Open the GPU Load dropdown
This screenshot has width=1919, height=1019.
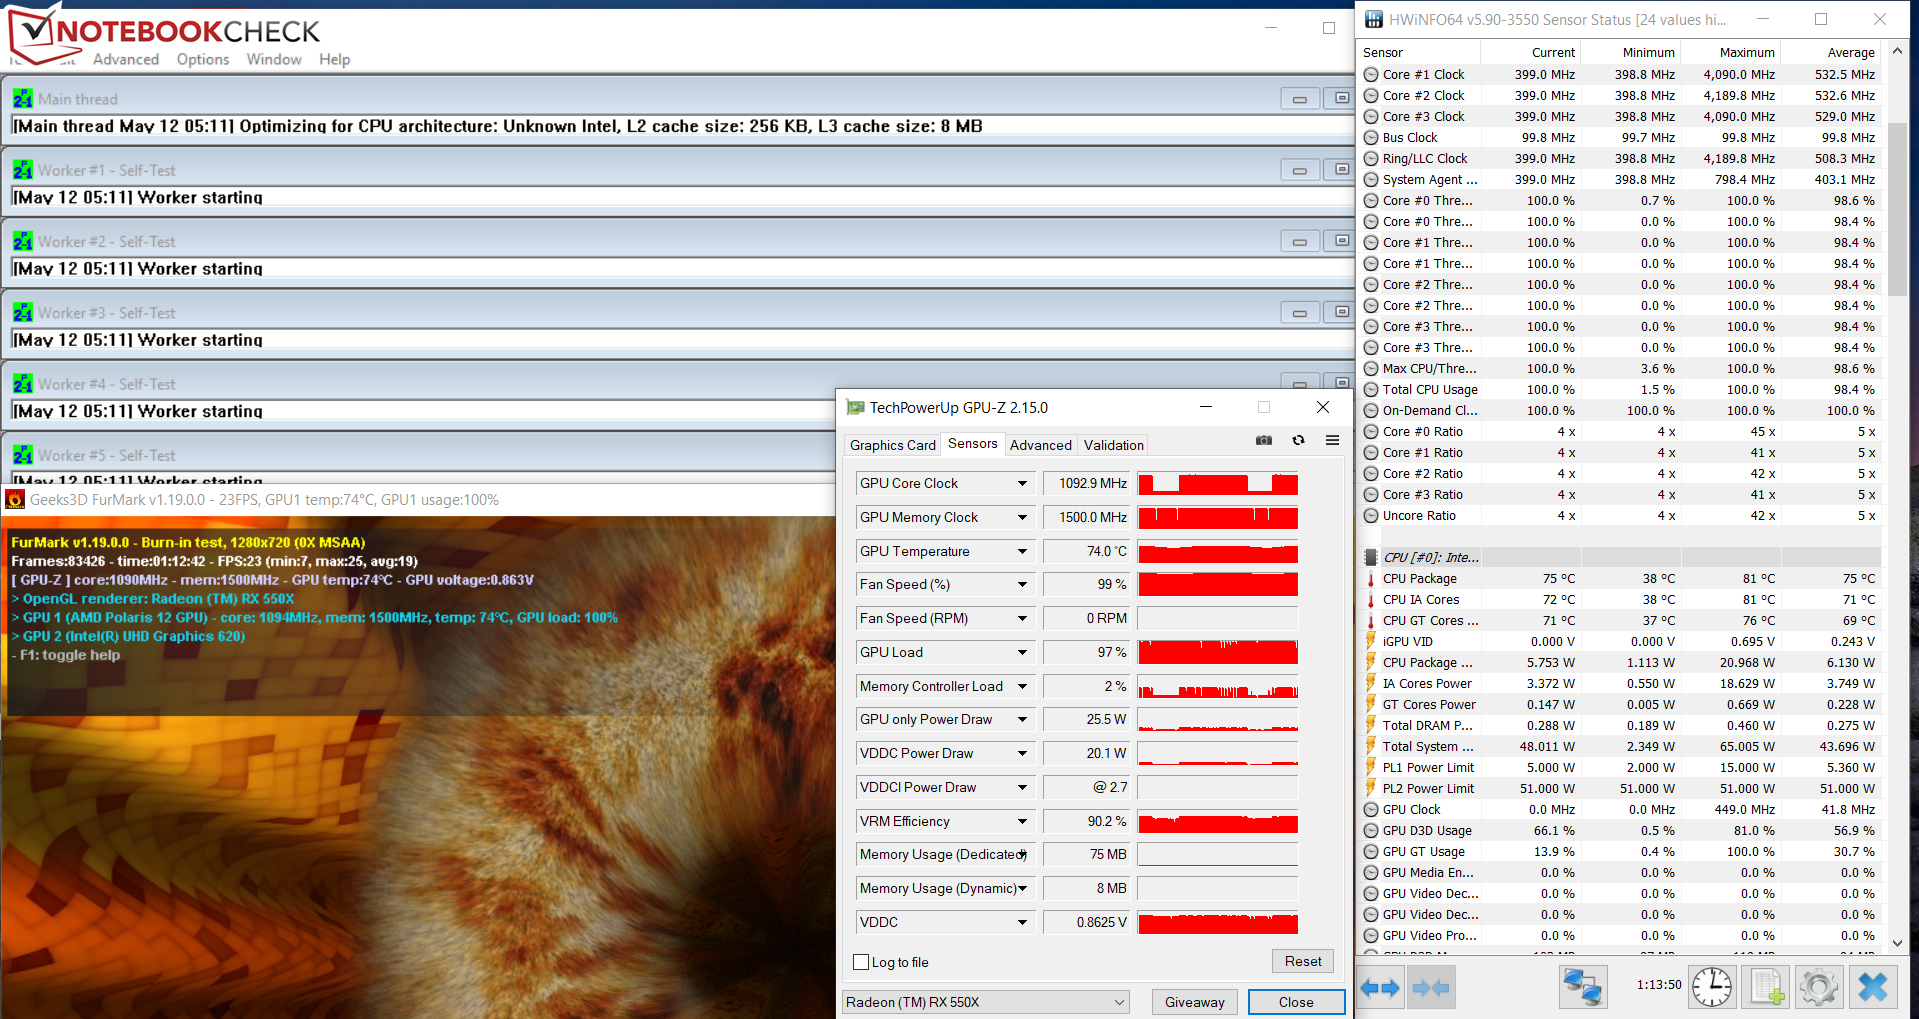pos(1022,653)
